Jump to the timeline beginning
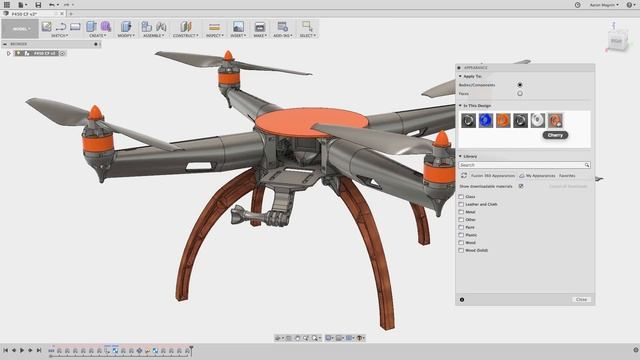Viewport: 640px width, 360px height. click(x=5, y=350)
